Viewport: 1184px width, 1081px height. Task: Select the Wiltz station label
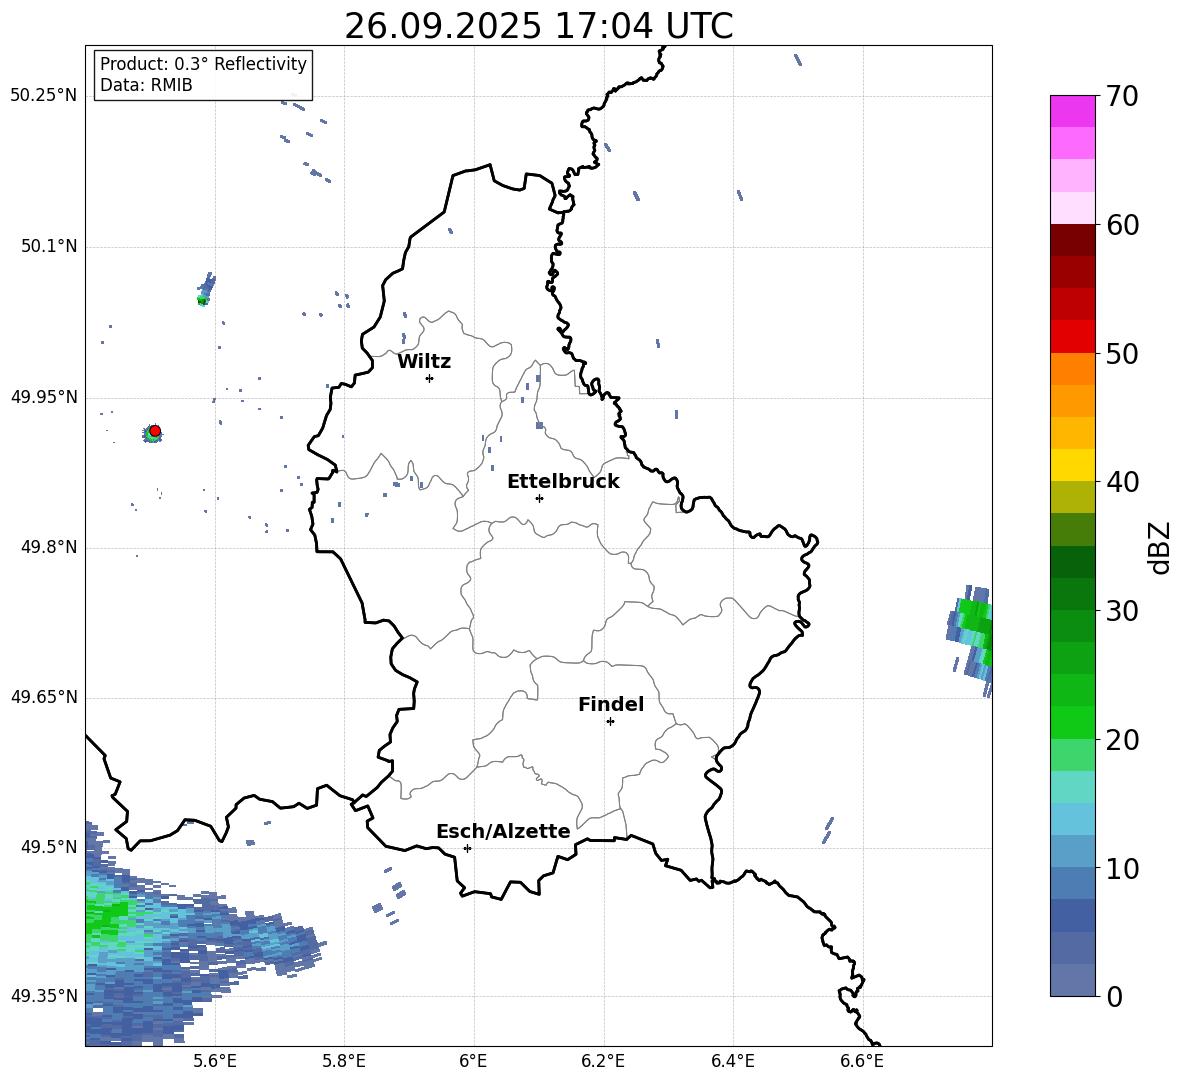click(424, 362)
